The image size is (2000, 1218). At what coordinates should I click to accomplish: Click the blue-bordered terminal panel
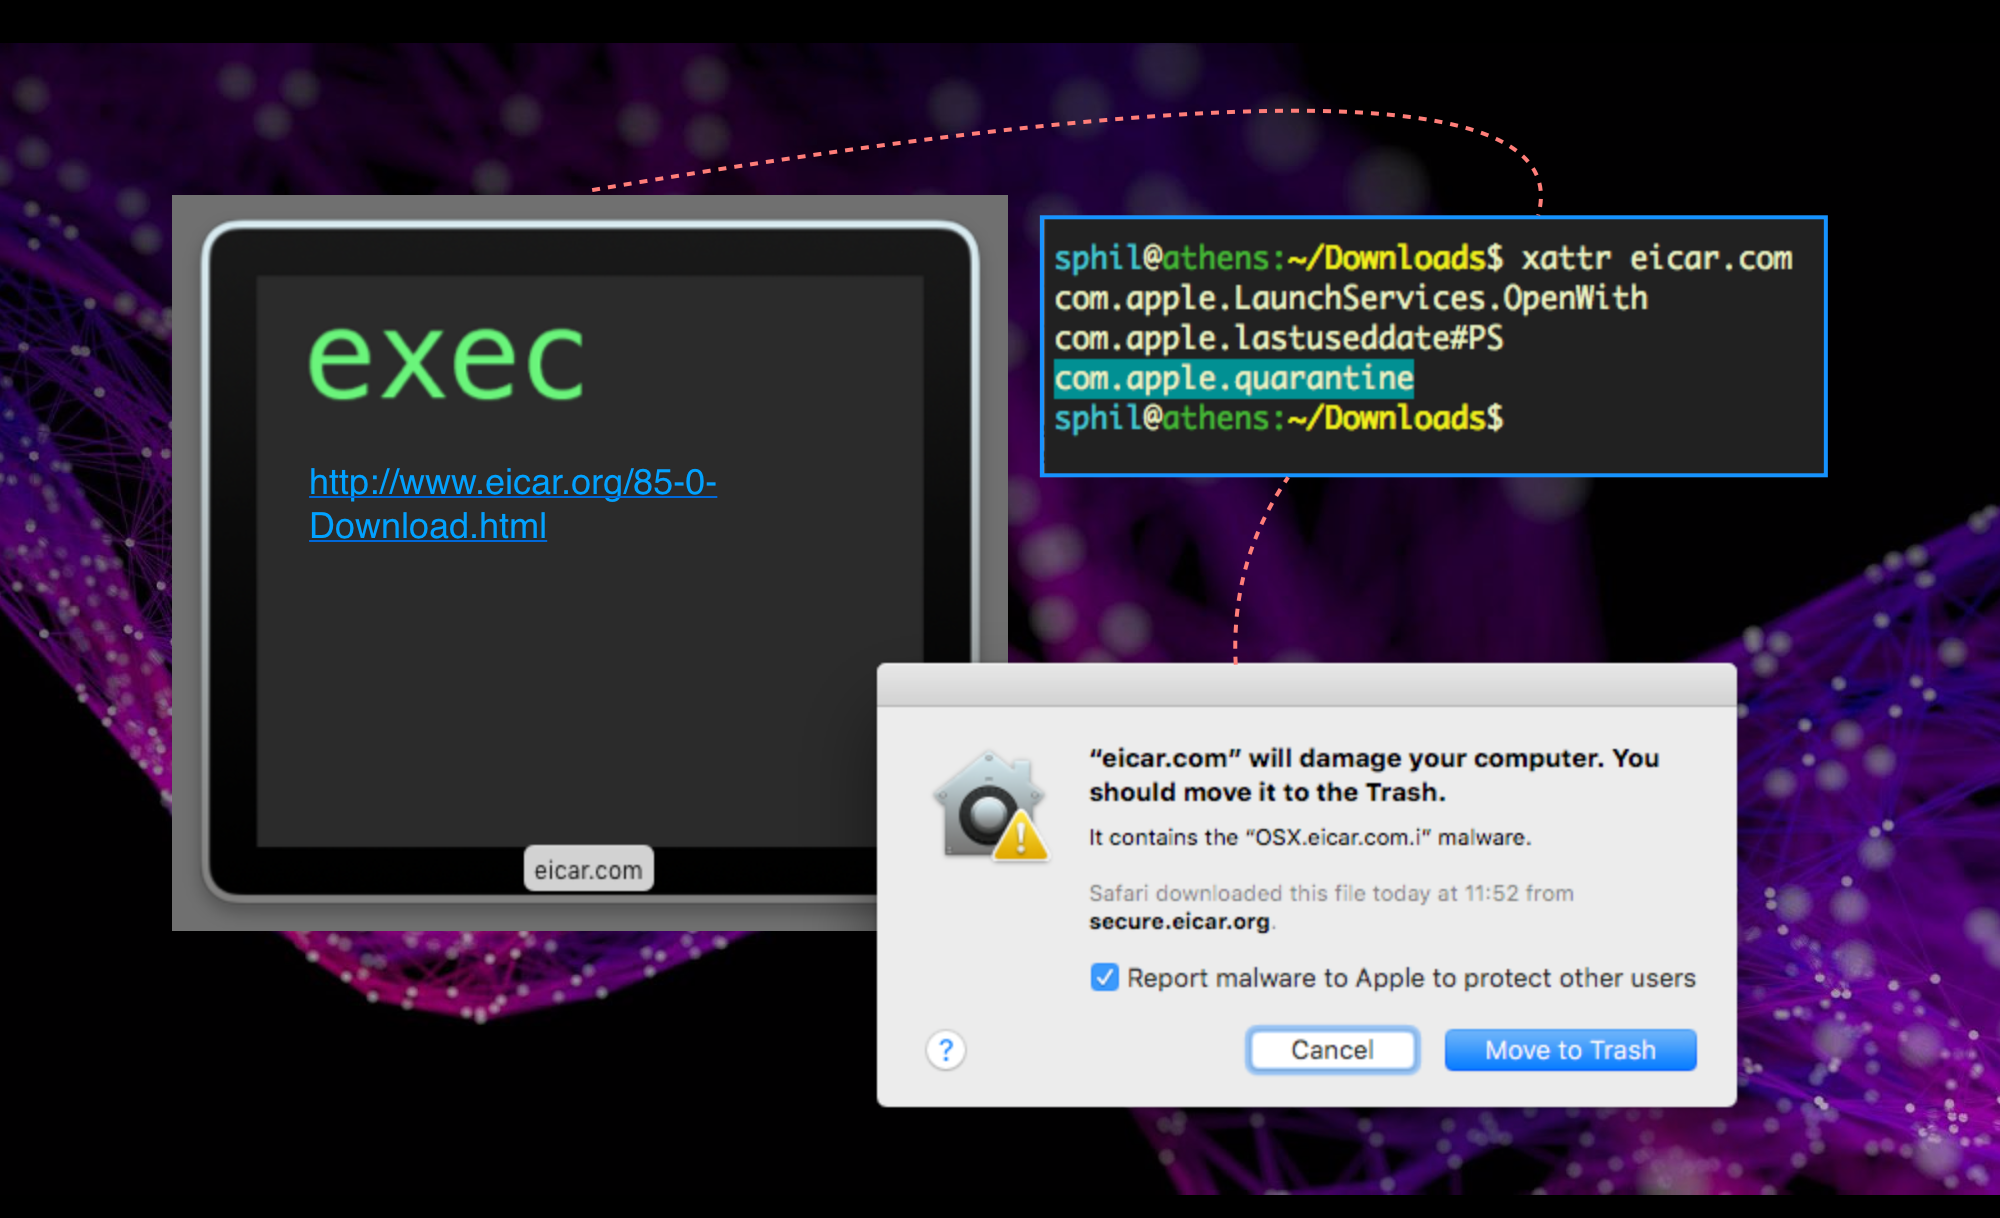1433,345
